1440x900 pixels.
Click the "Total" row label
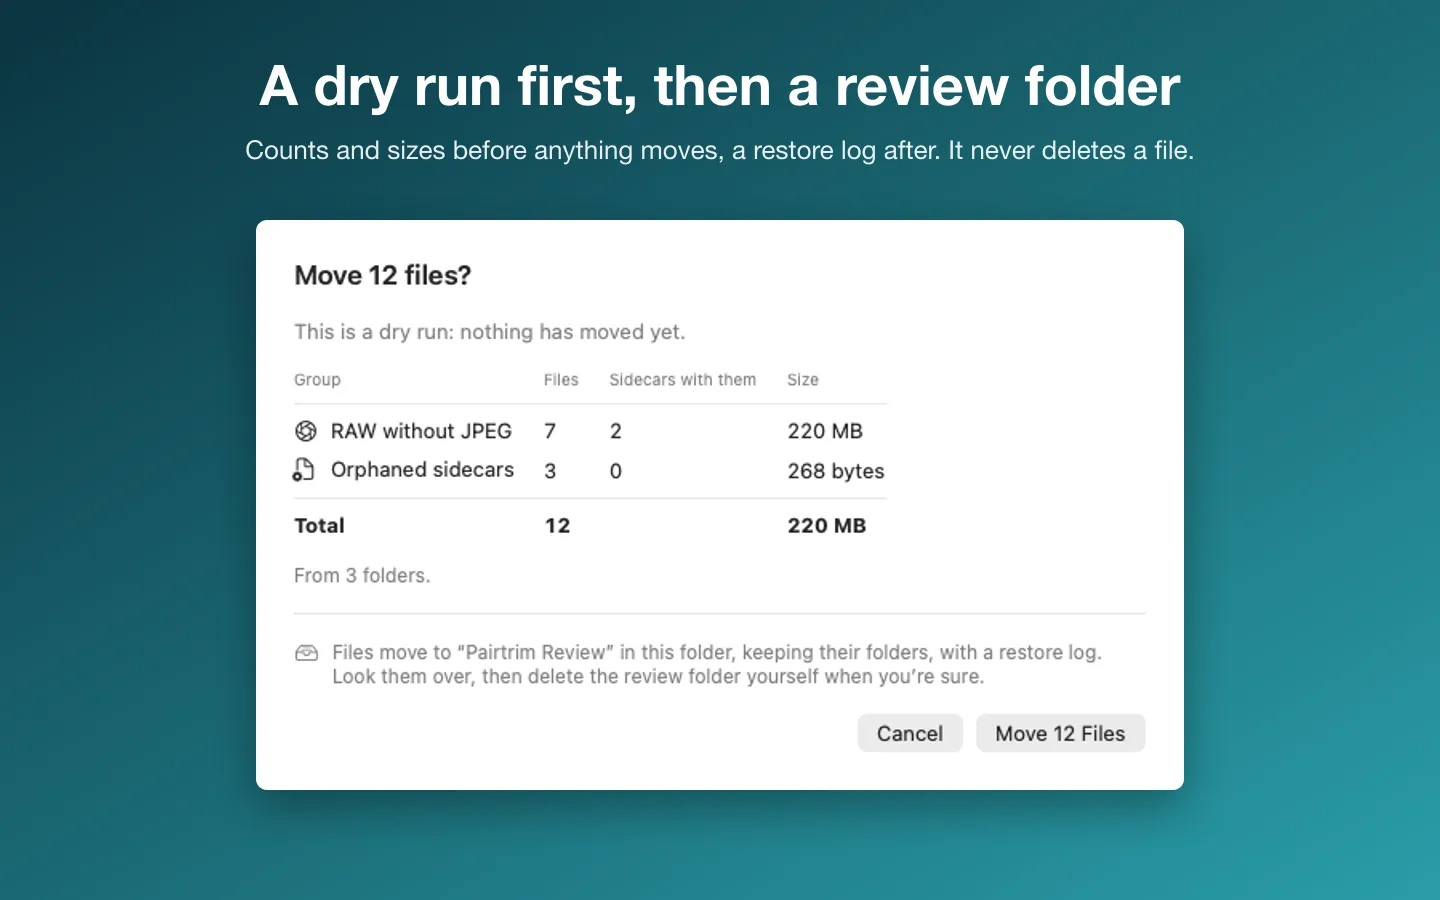tap(319, 526)
